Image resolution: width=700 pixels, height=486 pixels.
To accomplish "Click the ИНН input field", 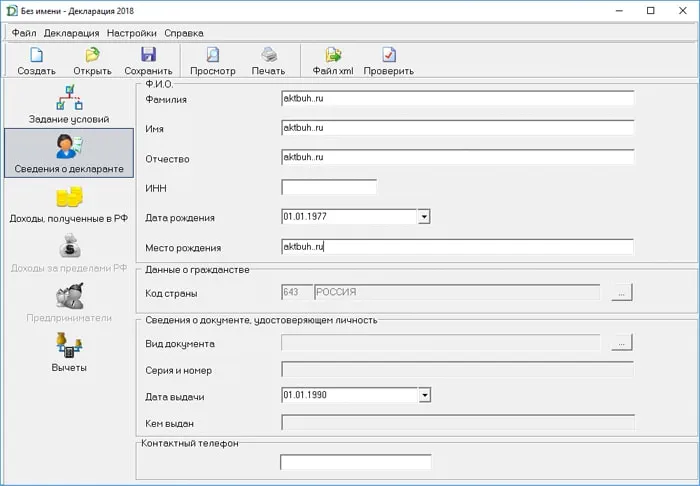I will tap(329, 187).
